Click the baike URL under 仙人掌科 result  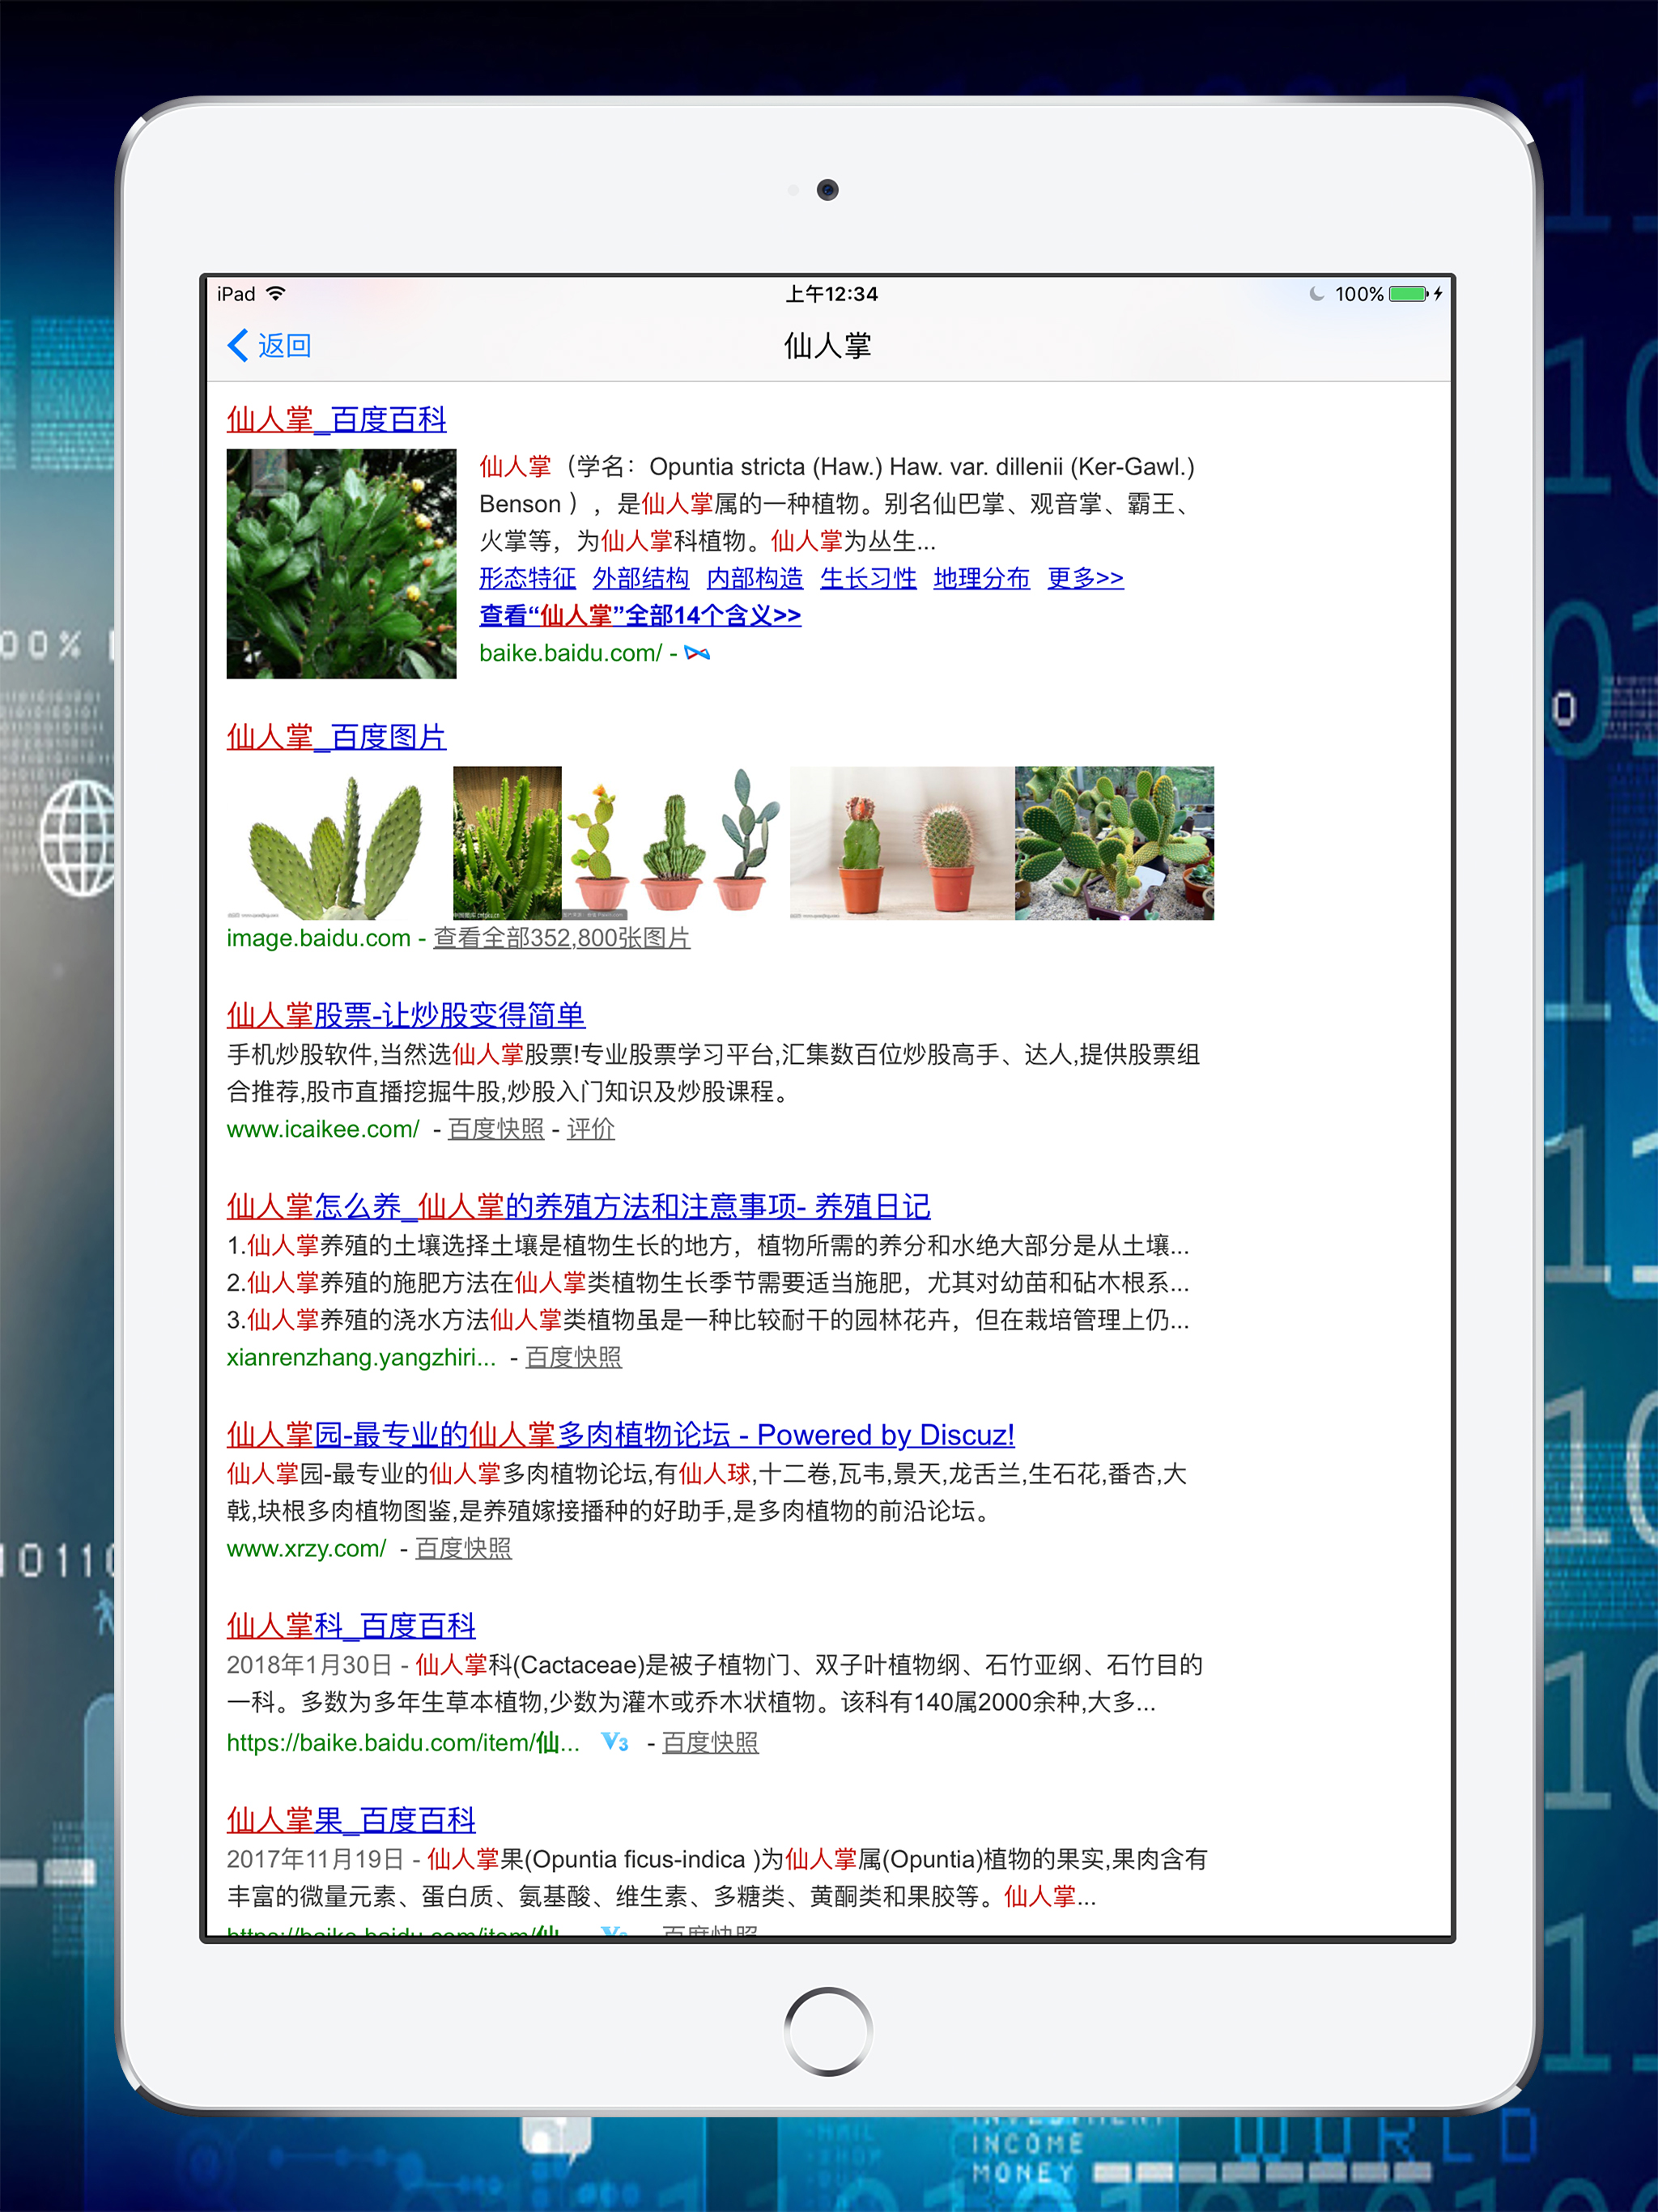point(403,1743)
